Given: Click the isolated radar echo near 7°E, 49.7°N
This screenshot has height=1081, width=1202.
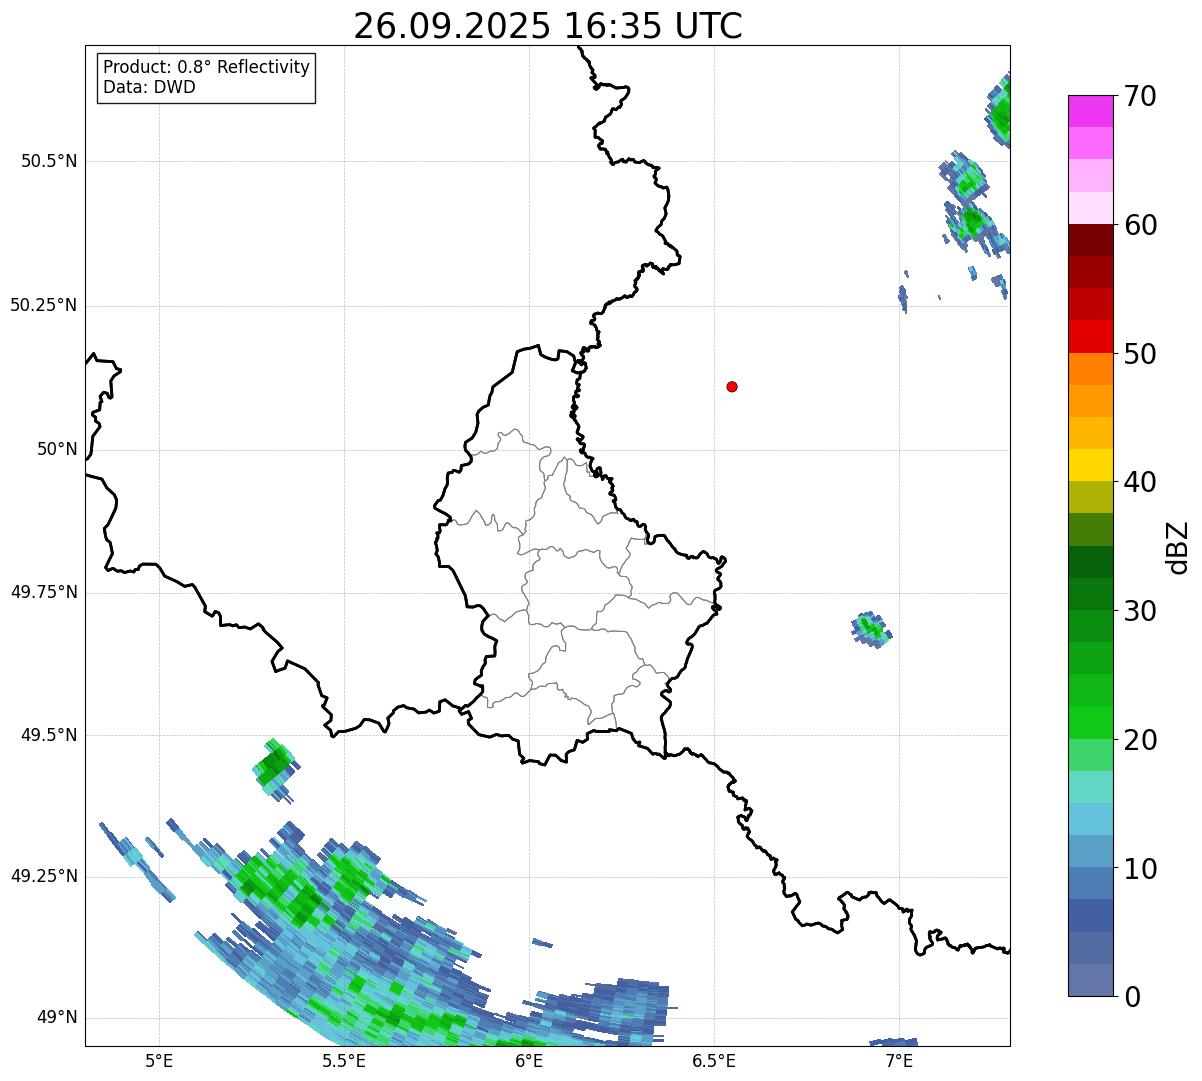Looking at the screenshot, I should [x=872, y=629].
